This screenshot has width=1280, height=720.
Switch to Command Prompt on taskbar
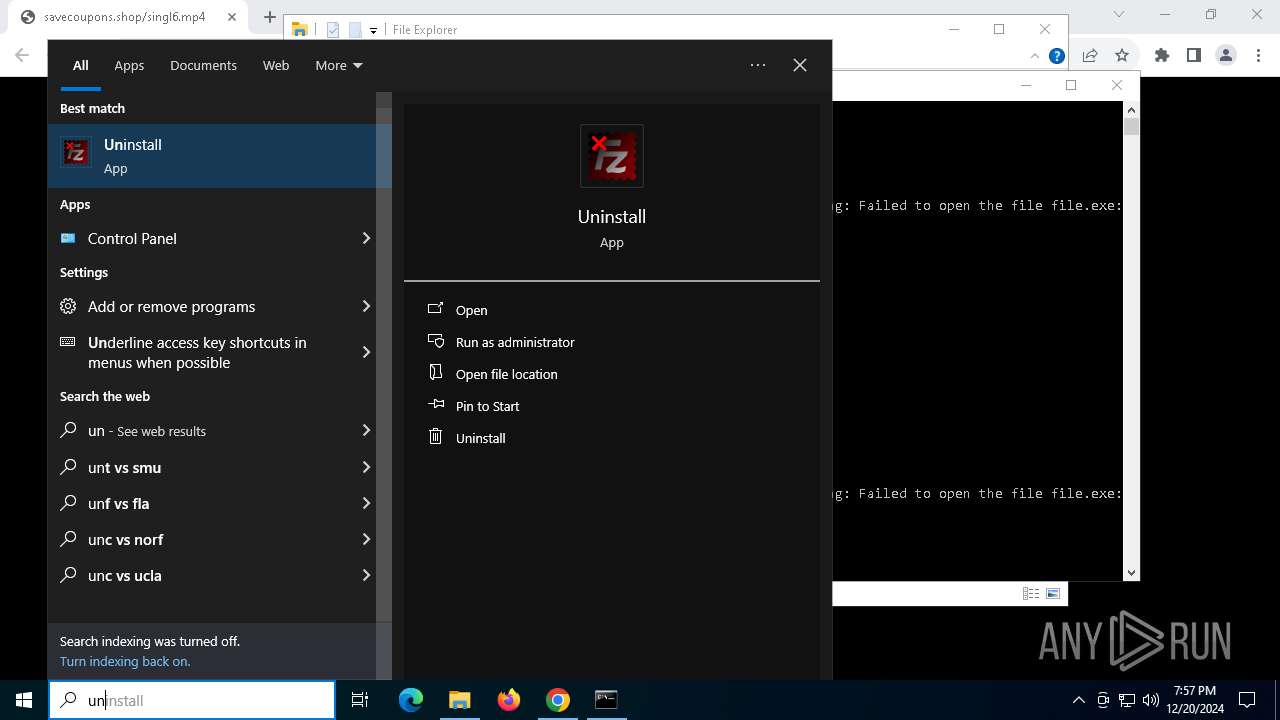pos(606,700)
